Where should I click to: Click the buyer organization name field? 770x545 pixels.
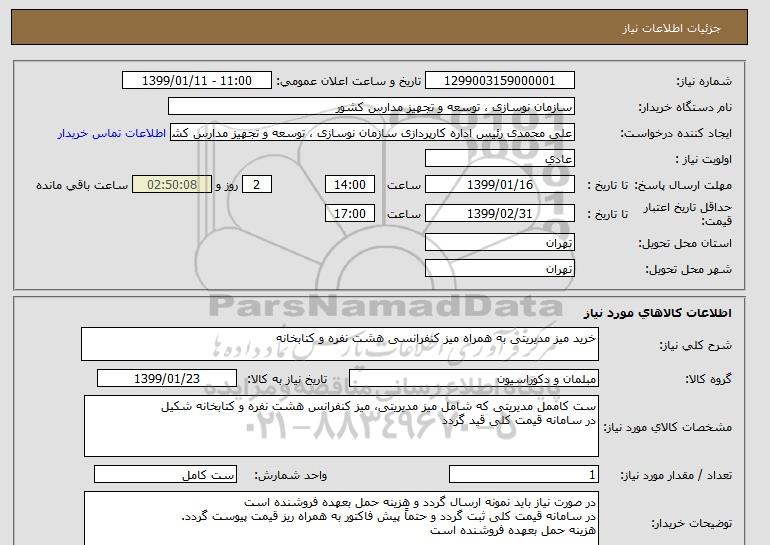[371, 107]
